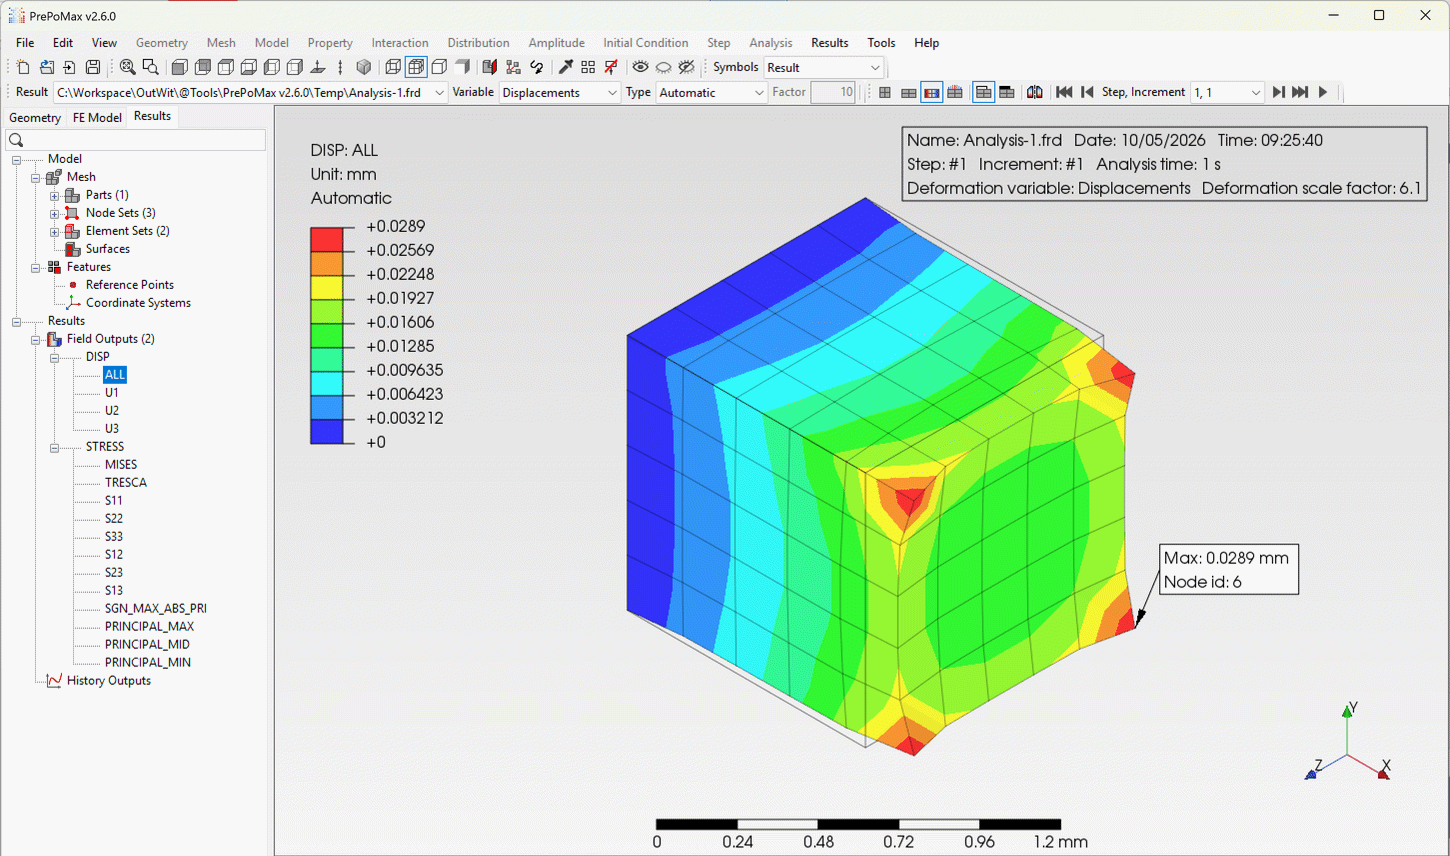Collapse the STRESS tree node
The image size is (1450, 856).
(55, 447)
